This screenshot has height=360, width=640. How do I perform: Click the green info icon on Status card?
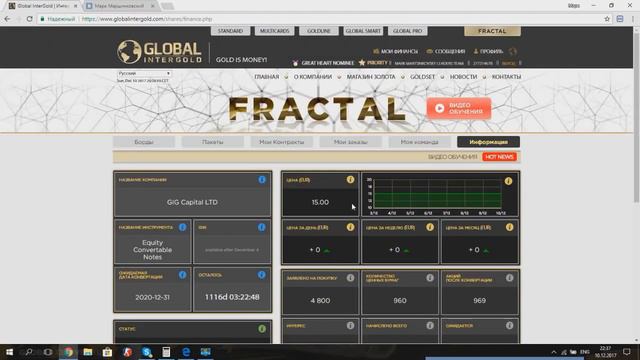[262, 329]
